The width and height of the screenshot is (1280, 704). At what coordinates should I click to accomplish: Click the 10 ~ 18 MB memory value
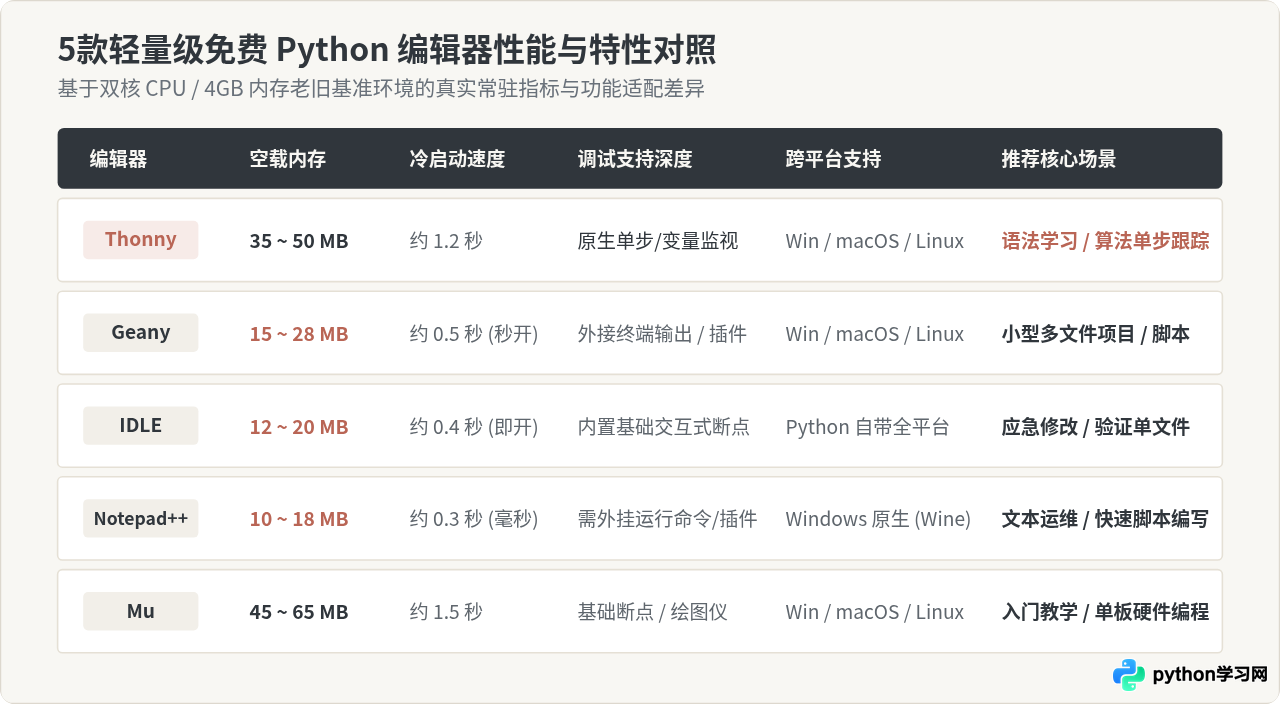coord(299,520)
